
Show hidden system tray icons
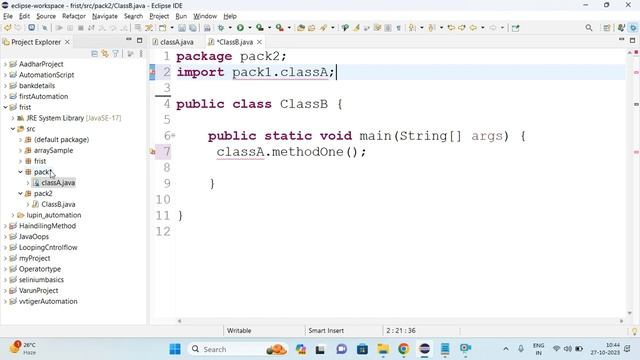tap(506, 349)
